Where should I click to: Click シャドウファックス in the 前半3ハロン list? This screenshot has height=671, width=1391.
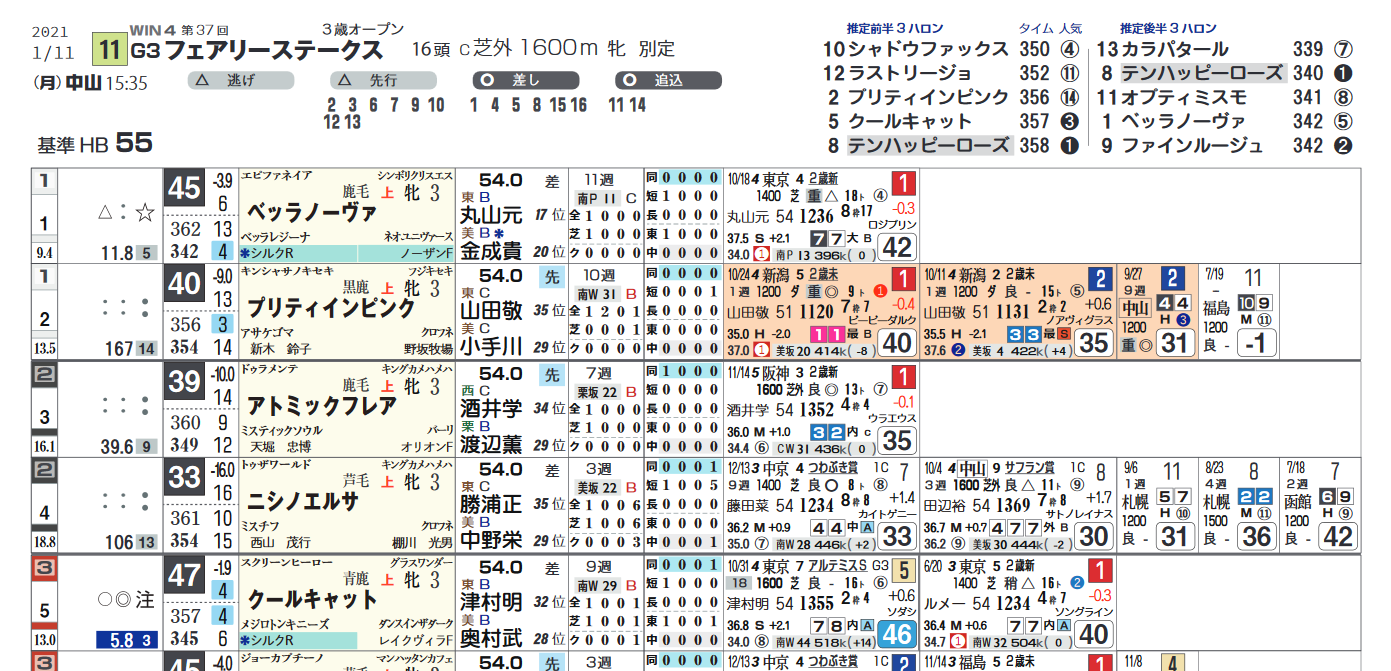pos(929,50)
